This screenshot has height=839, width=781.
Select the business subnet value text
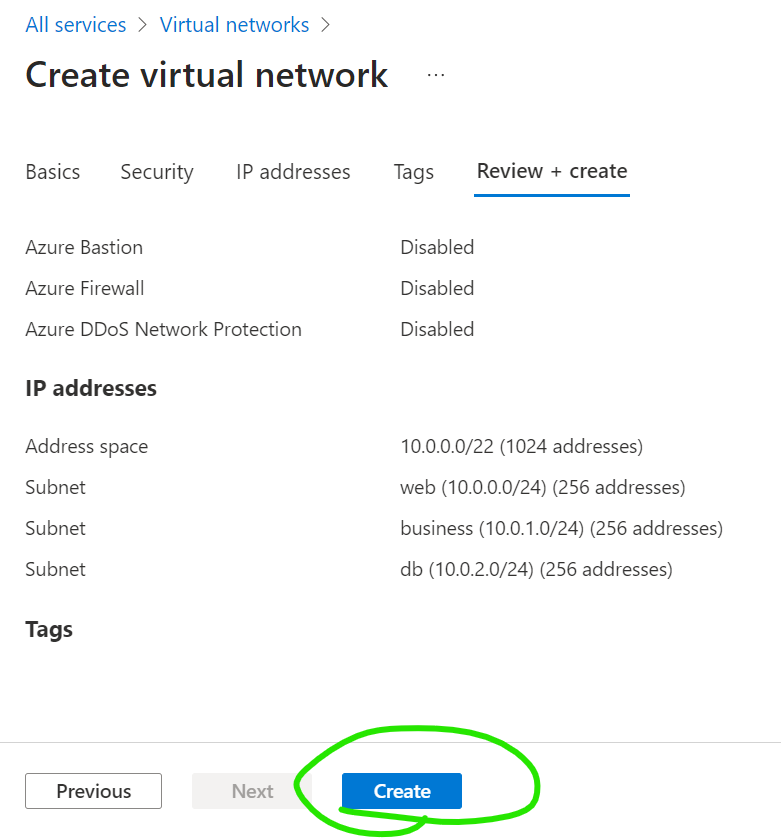pyautogui.click(x=561, y=528)
